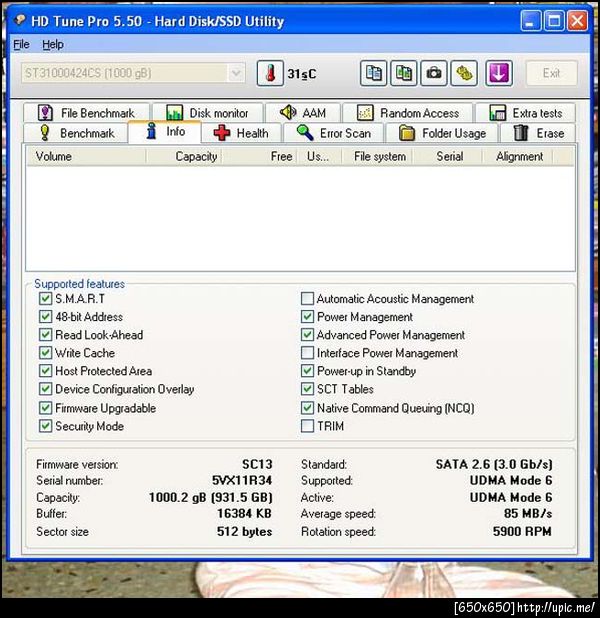Click firmware version value SC13
The image size is (600, 618).
257,464
